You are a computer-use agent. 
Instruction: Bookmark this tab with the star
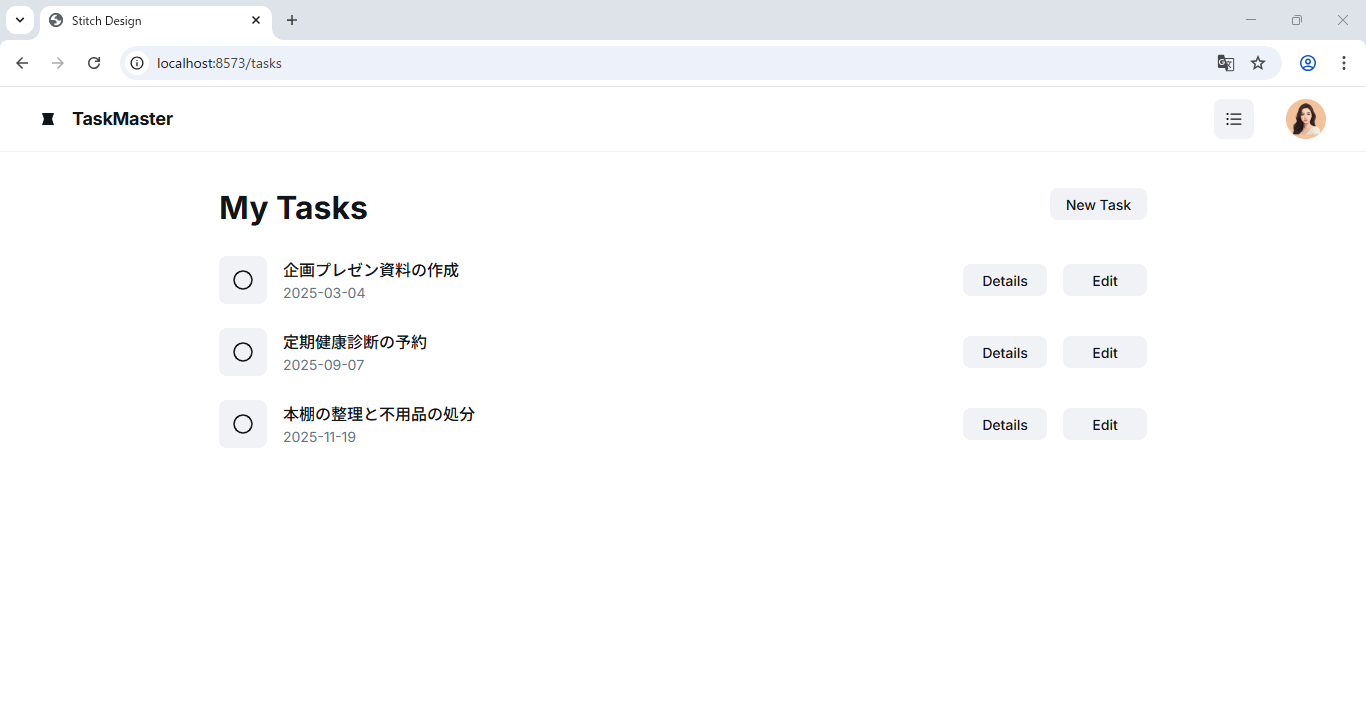tap(1258, 63)
